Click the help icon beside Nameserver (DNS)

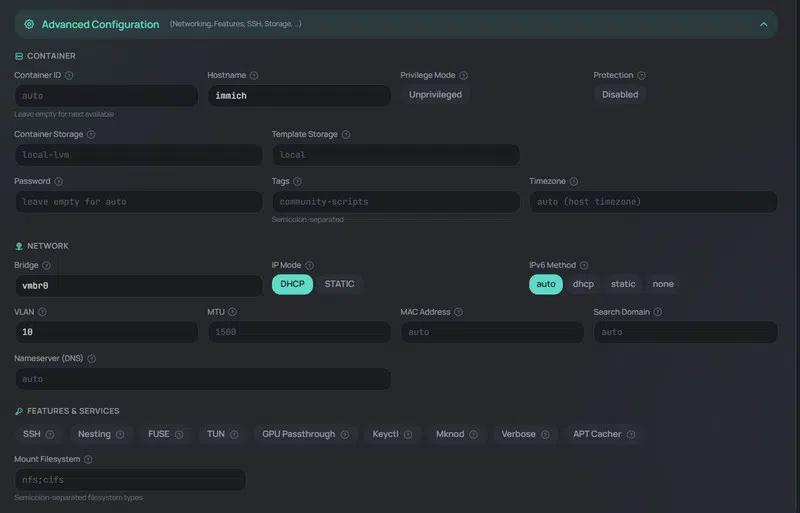click(x=91, y=358)
